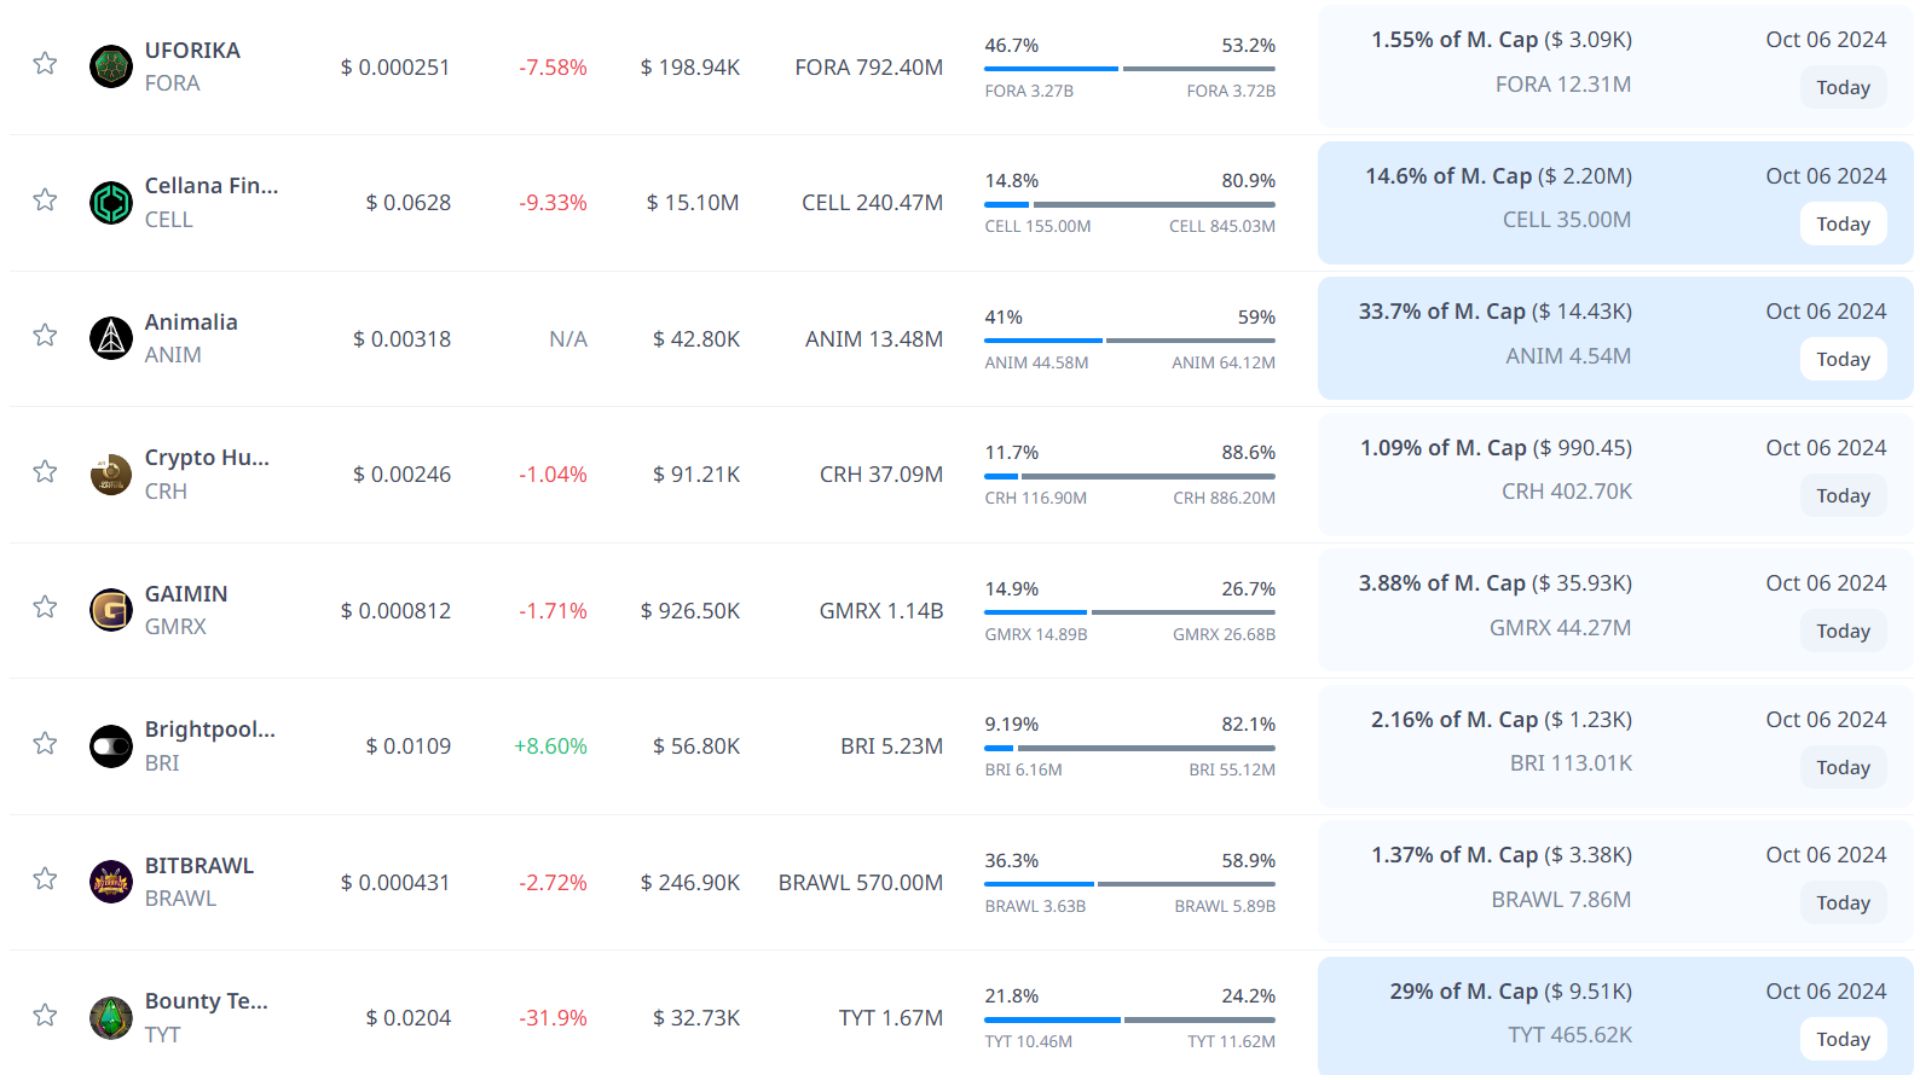Favorite UFORIKA with the star toggle
This screenshot has width=1920, height=1080.
coord(45,64)
